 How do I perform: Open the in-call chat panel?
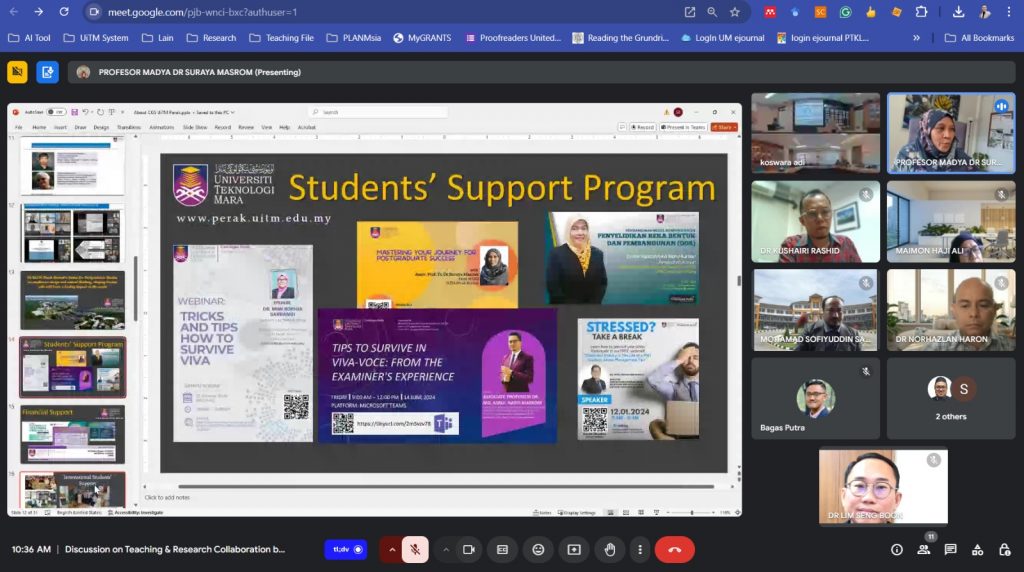click(x=950, y=549)
